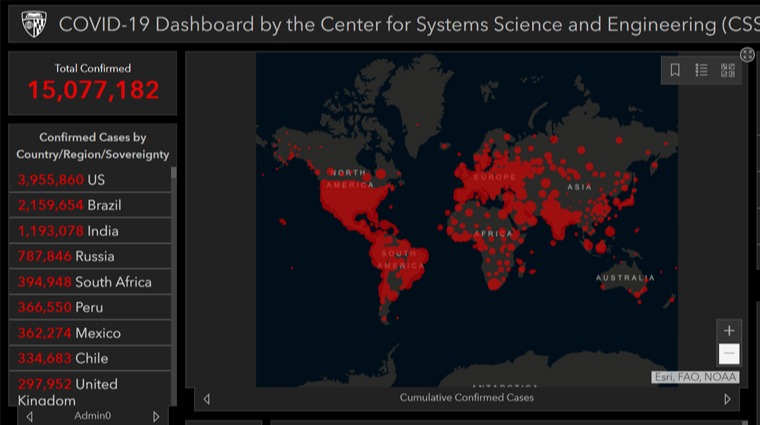Click previous arrow next to Admin0
Screen dimensions: 760x425
point(30,416)
